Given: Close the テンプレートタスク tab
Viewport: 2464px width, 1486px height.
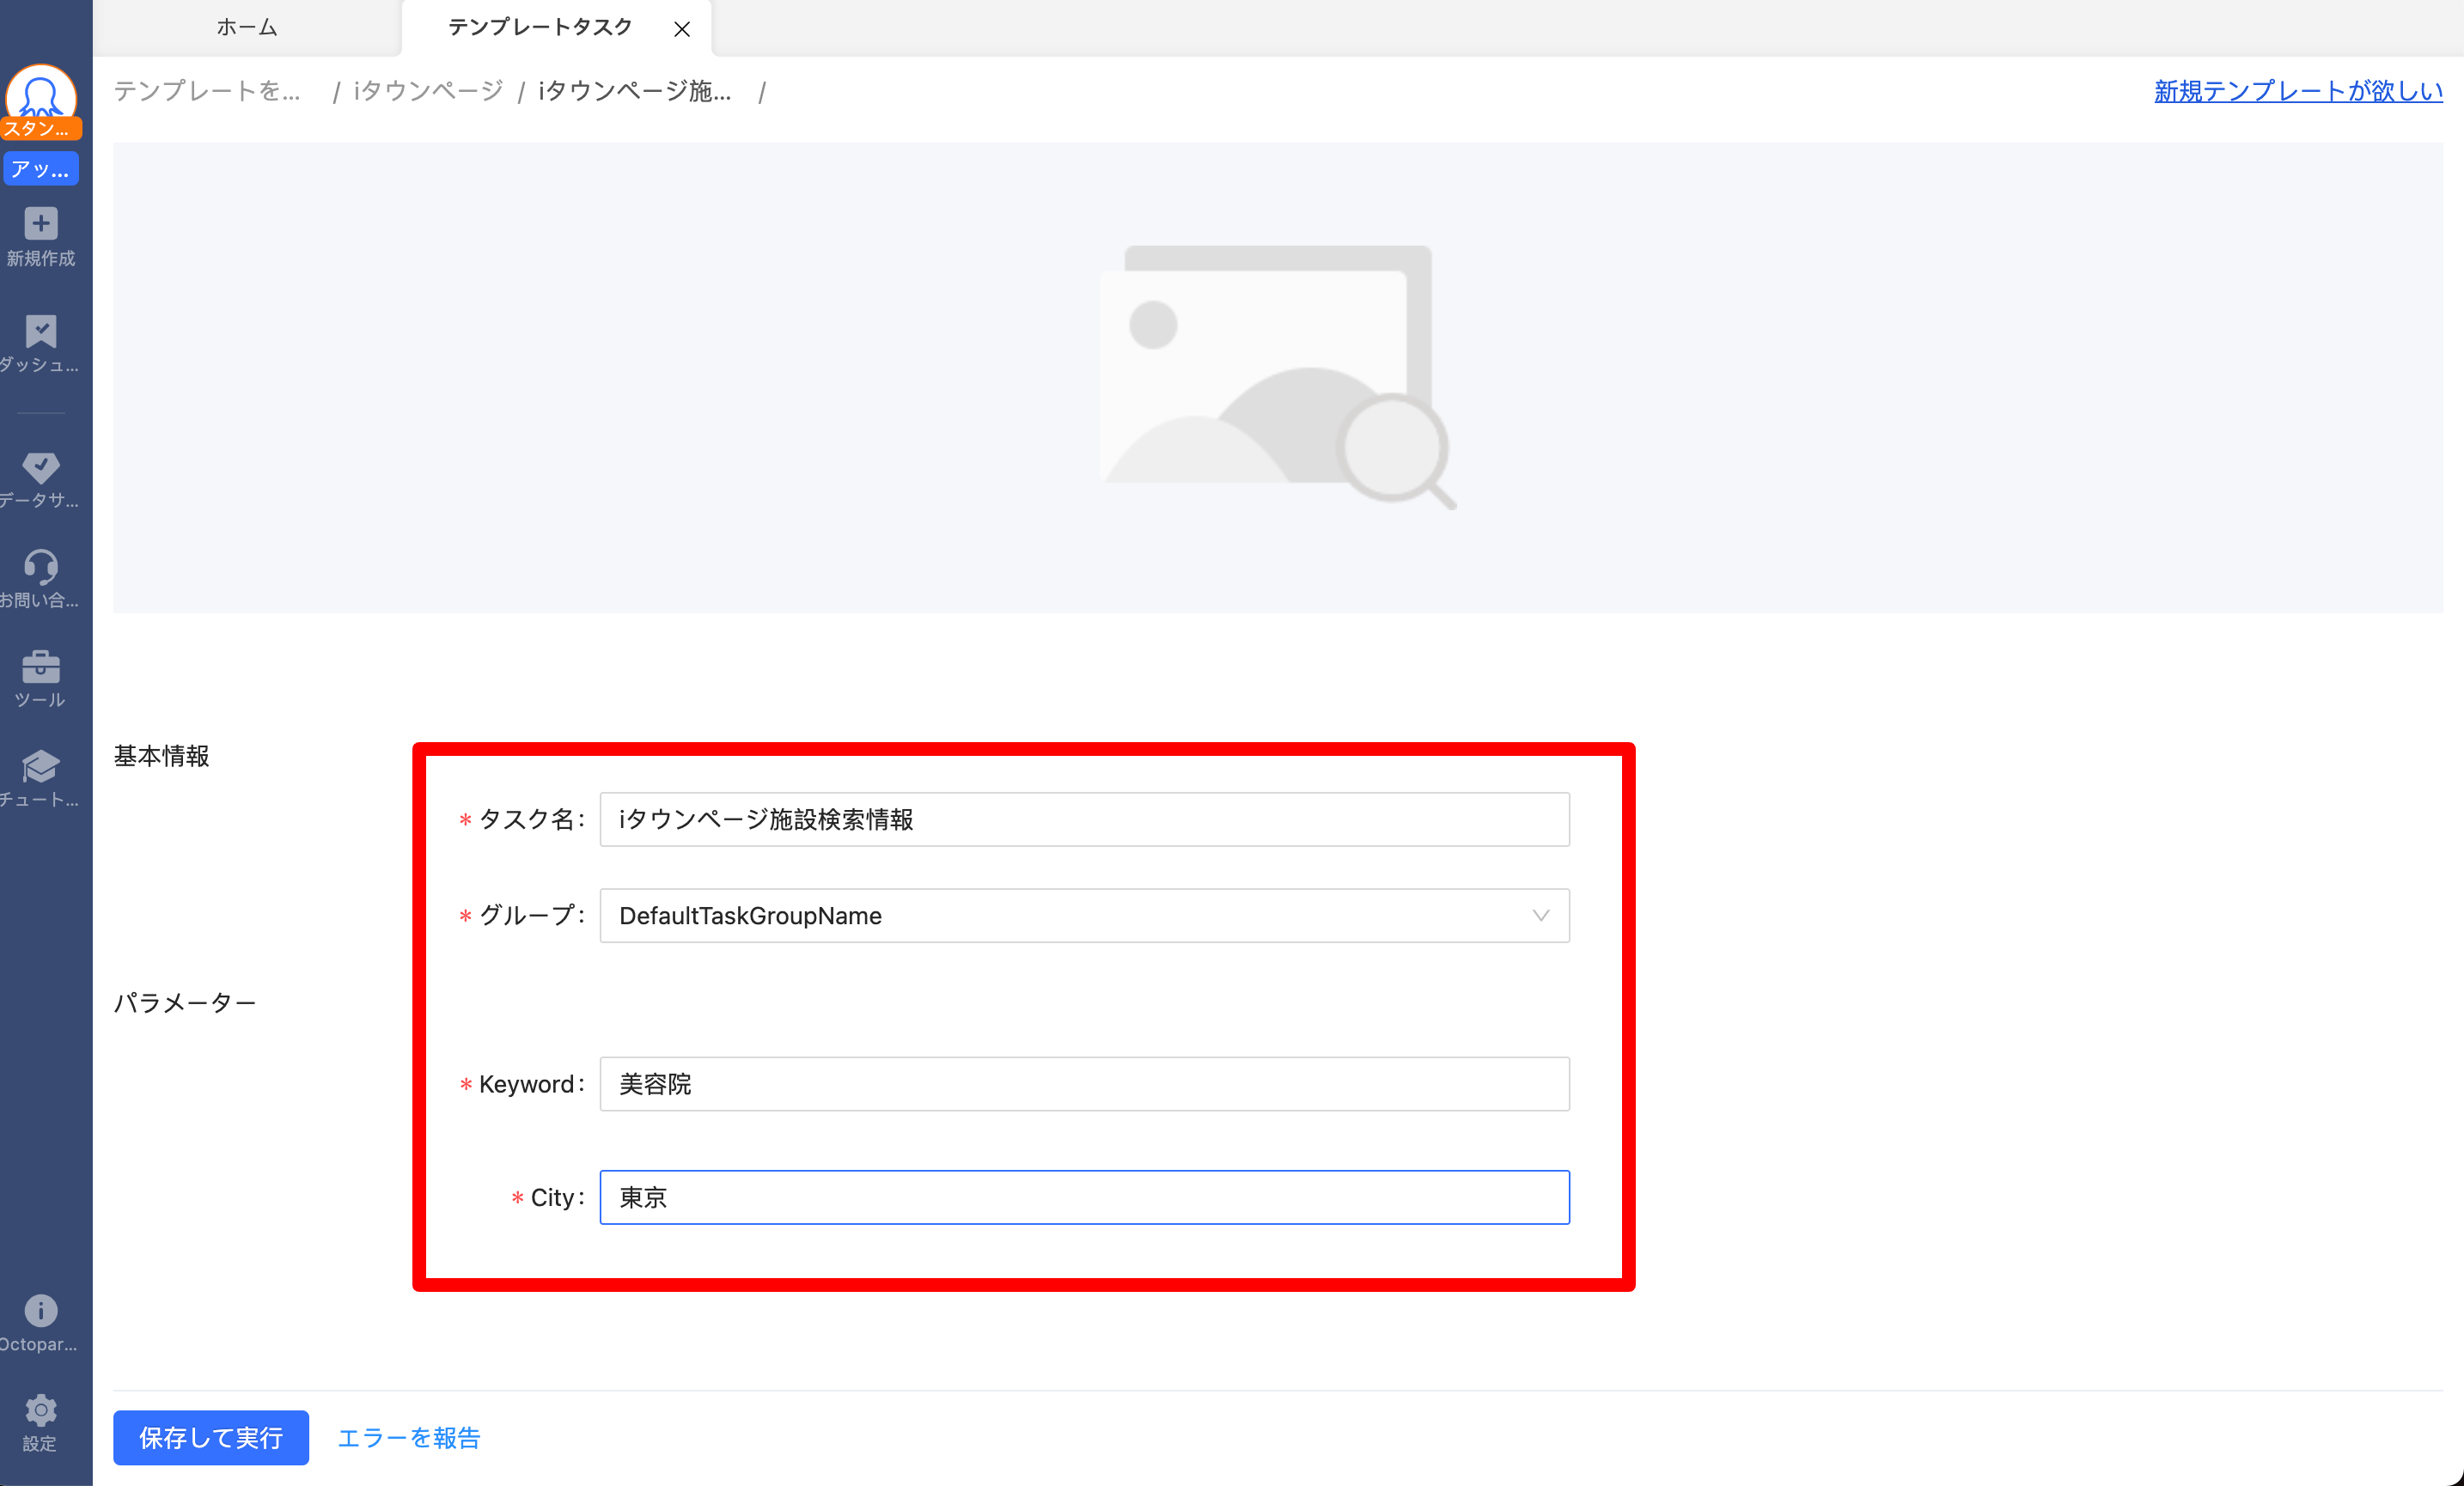Looking at the screenshot, I should [x=682, y=29].
